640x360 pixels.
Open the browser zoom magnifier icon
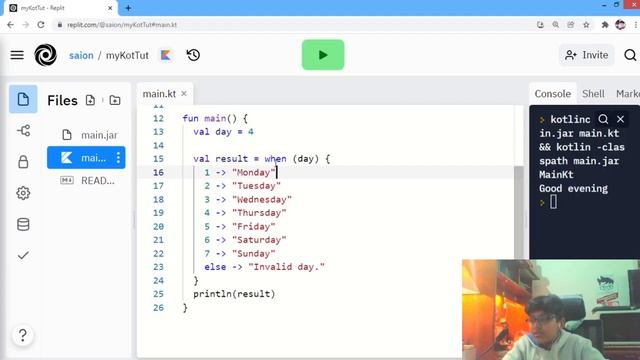click(556, 25)
